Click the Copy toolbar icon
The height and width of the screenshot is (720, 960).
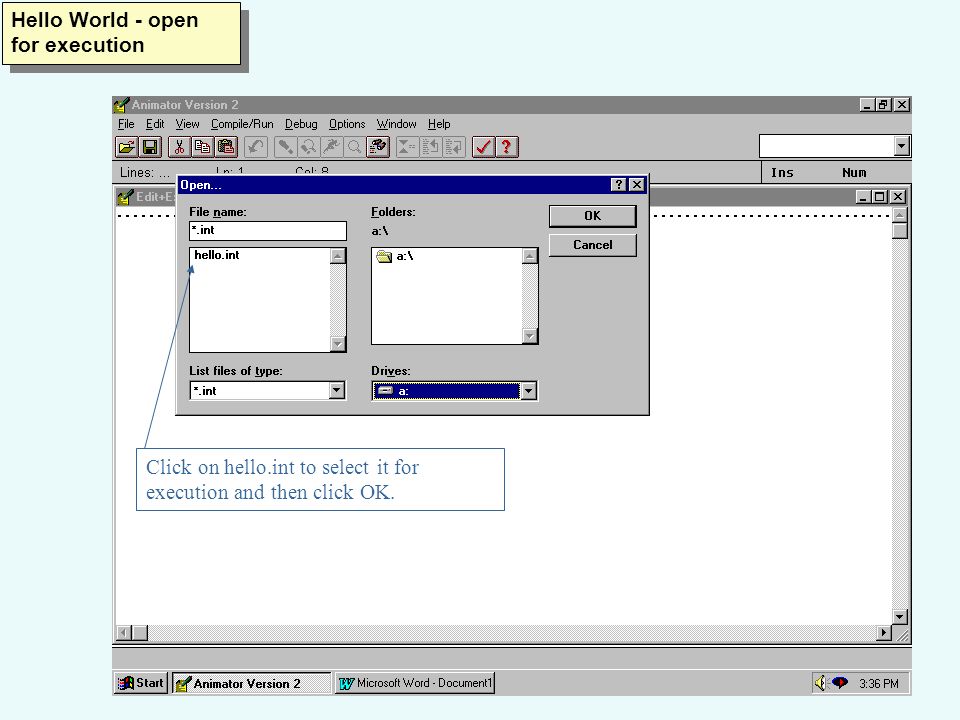coord(203,147)
